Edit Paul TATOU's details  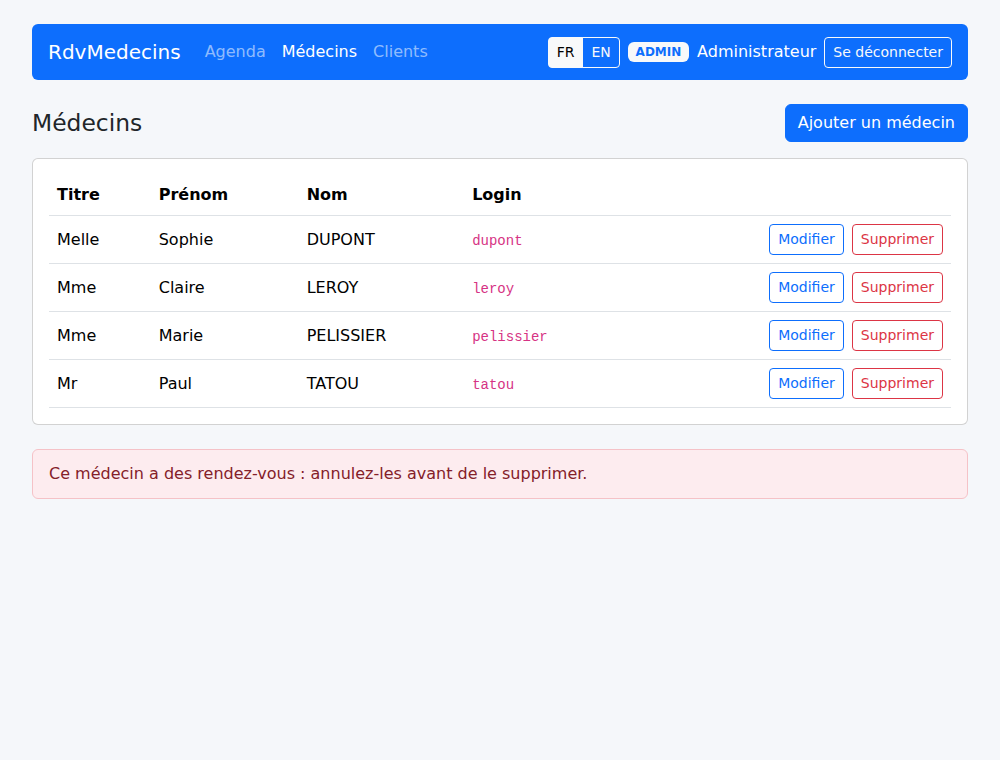pyautogui.click(x=806, y=383)
